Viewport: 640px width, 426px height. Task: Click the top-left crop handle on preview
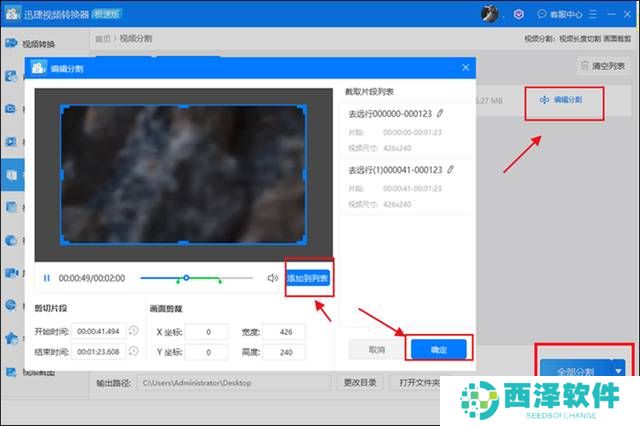click(x=63, y=108)
